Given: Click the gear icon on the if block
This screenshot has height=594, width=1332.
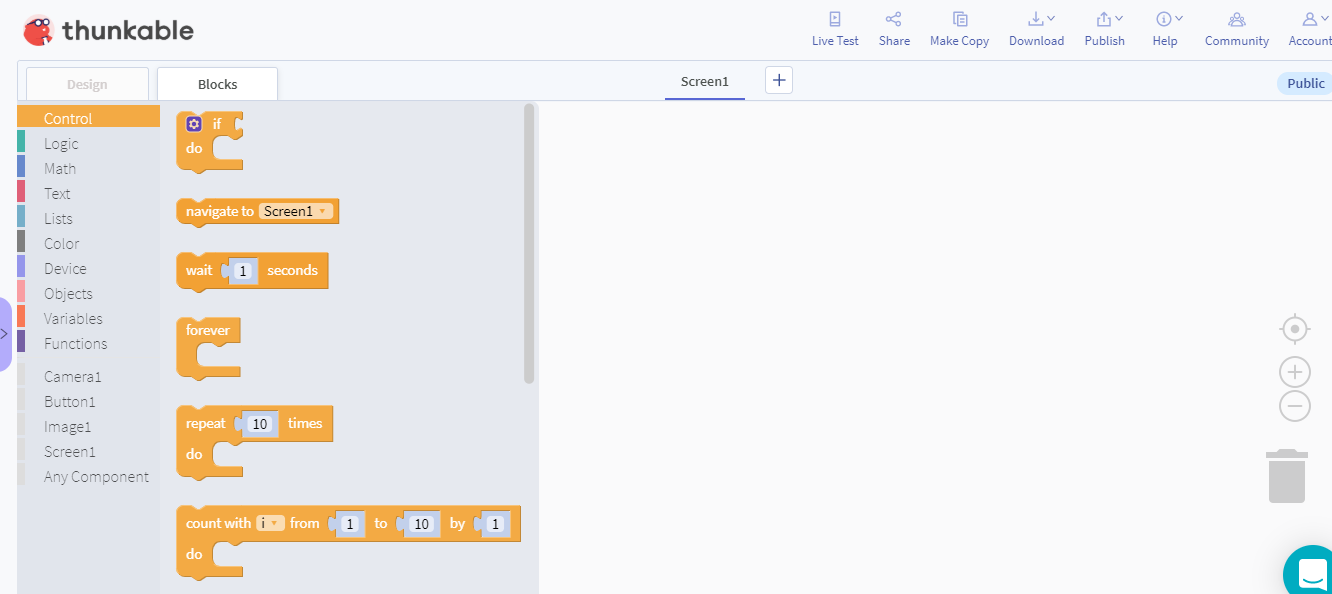Looking at the screenshot, I should click(194, 123).
